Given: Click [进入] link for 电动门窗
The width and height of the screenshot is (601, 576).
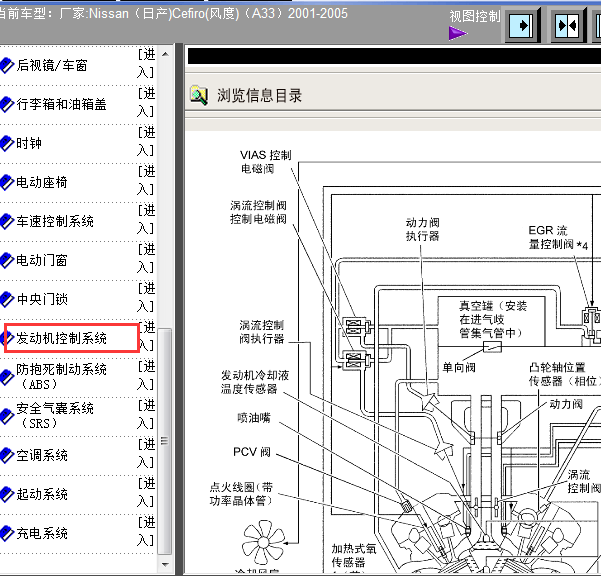Looking at the screenshot, I should tap(146, 258).
